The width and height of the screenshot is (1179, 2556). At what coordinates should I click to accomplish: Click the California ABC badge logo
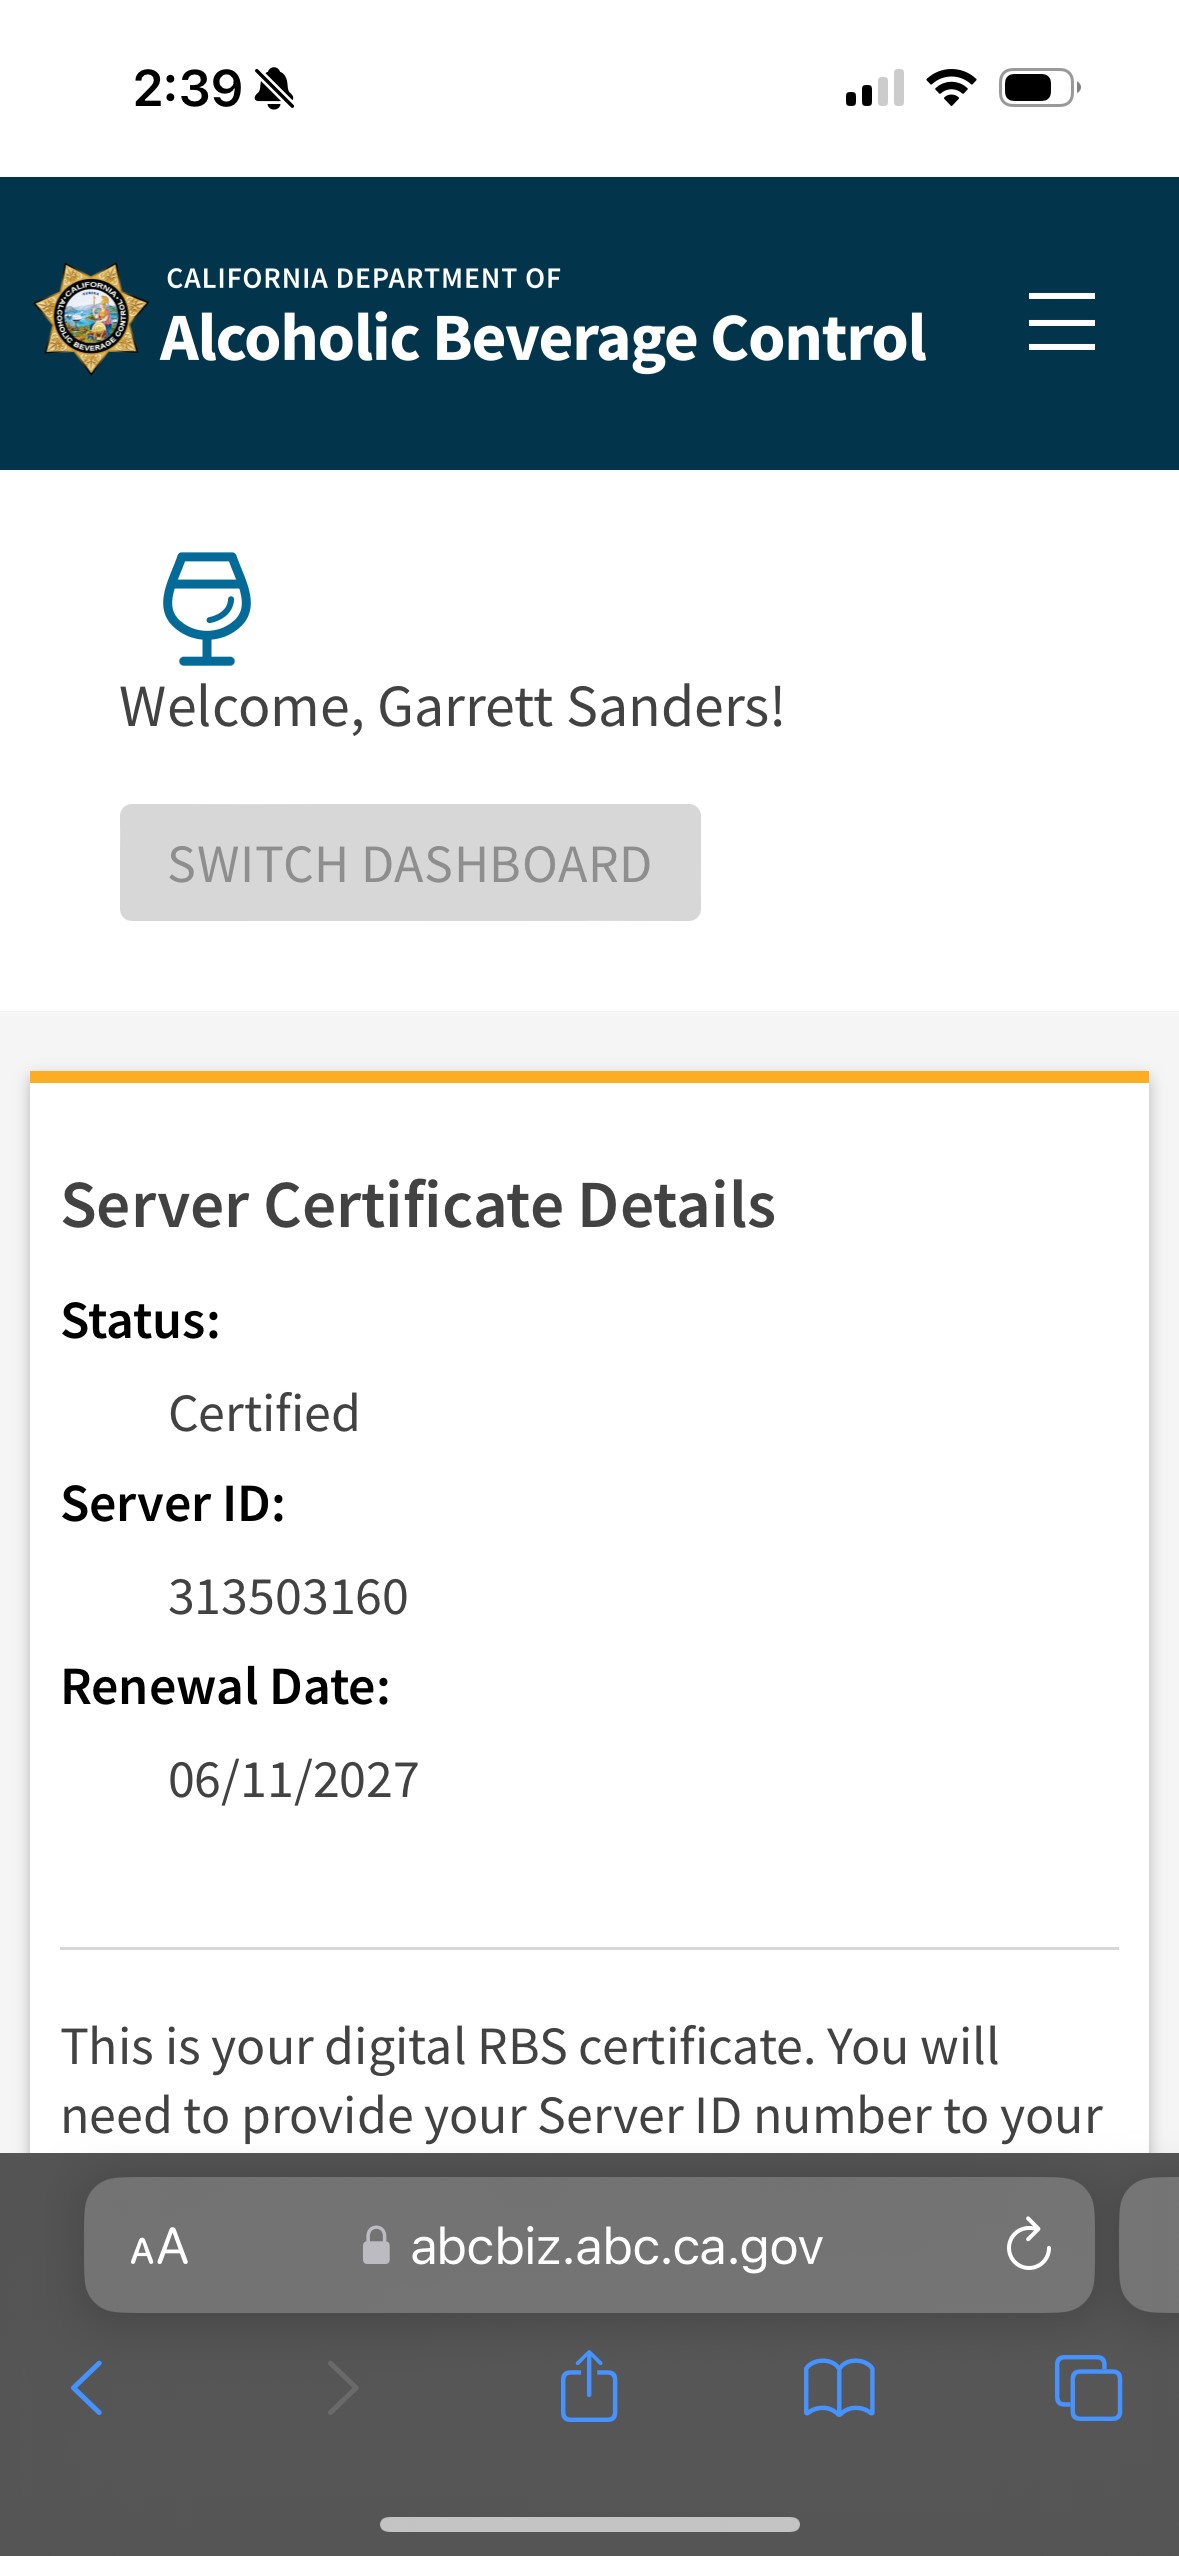(x=91, y=319)
